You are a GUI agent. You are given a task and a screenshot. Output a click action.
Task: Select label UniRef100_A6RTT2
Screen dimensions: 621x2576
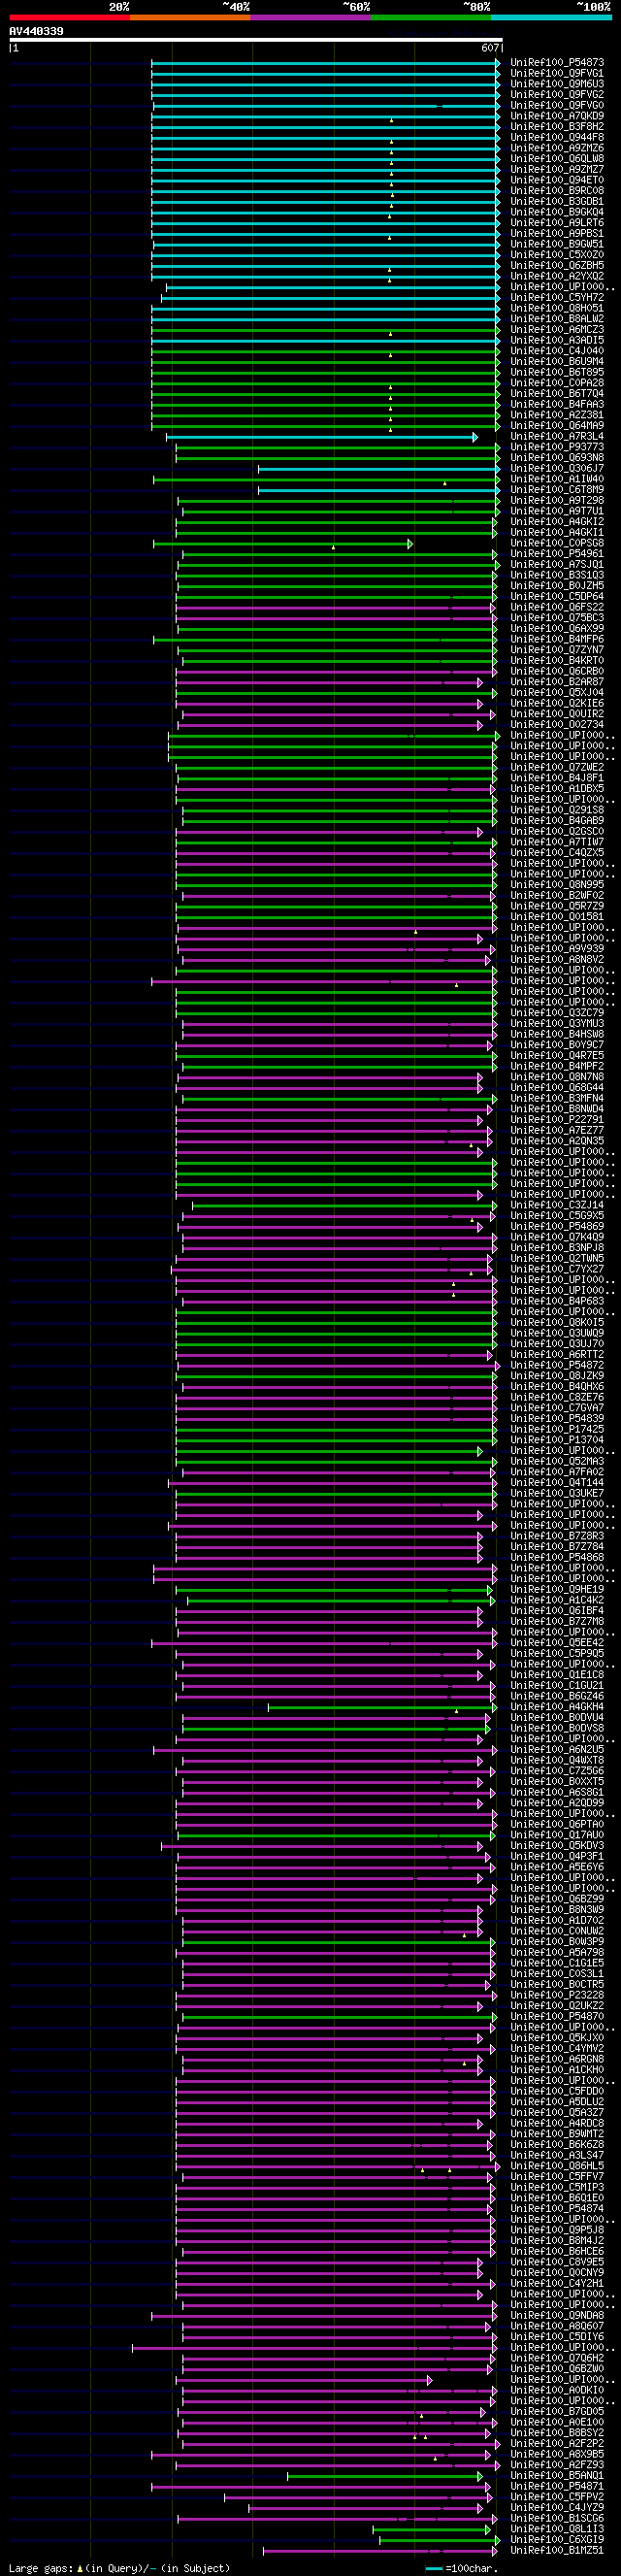(557, 1355)
